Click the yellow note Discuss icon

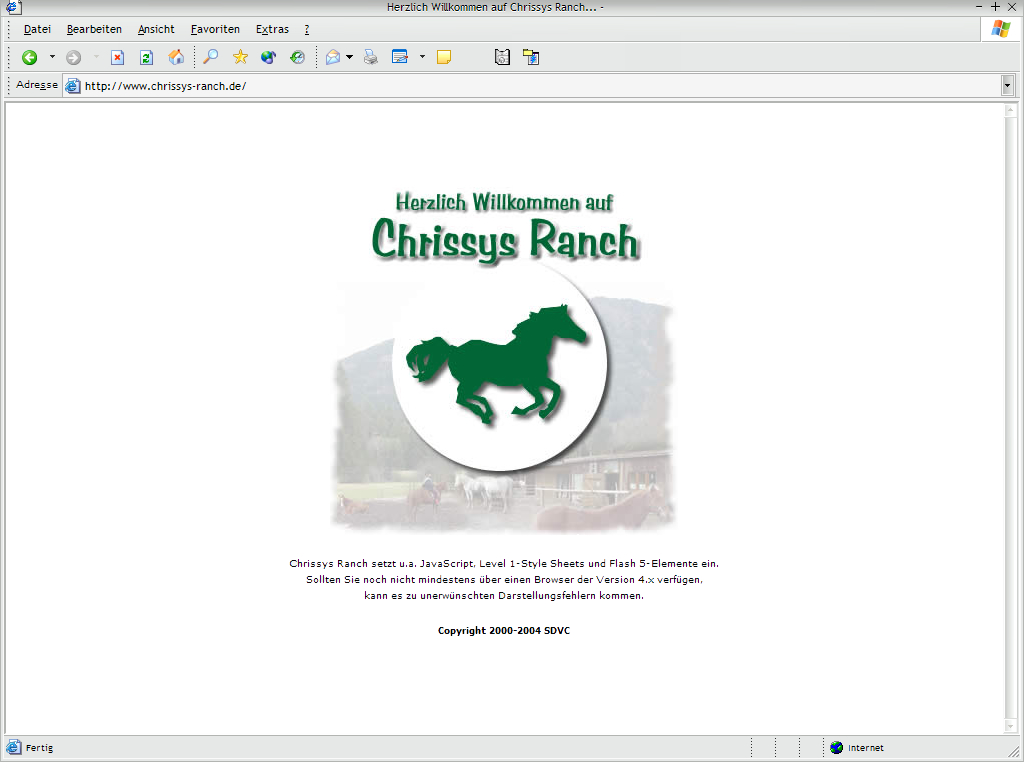[x=444, y=57]
